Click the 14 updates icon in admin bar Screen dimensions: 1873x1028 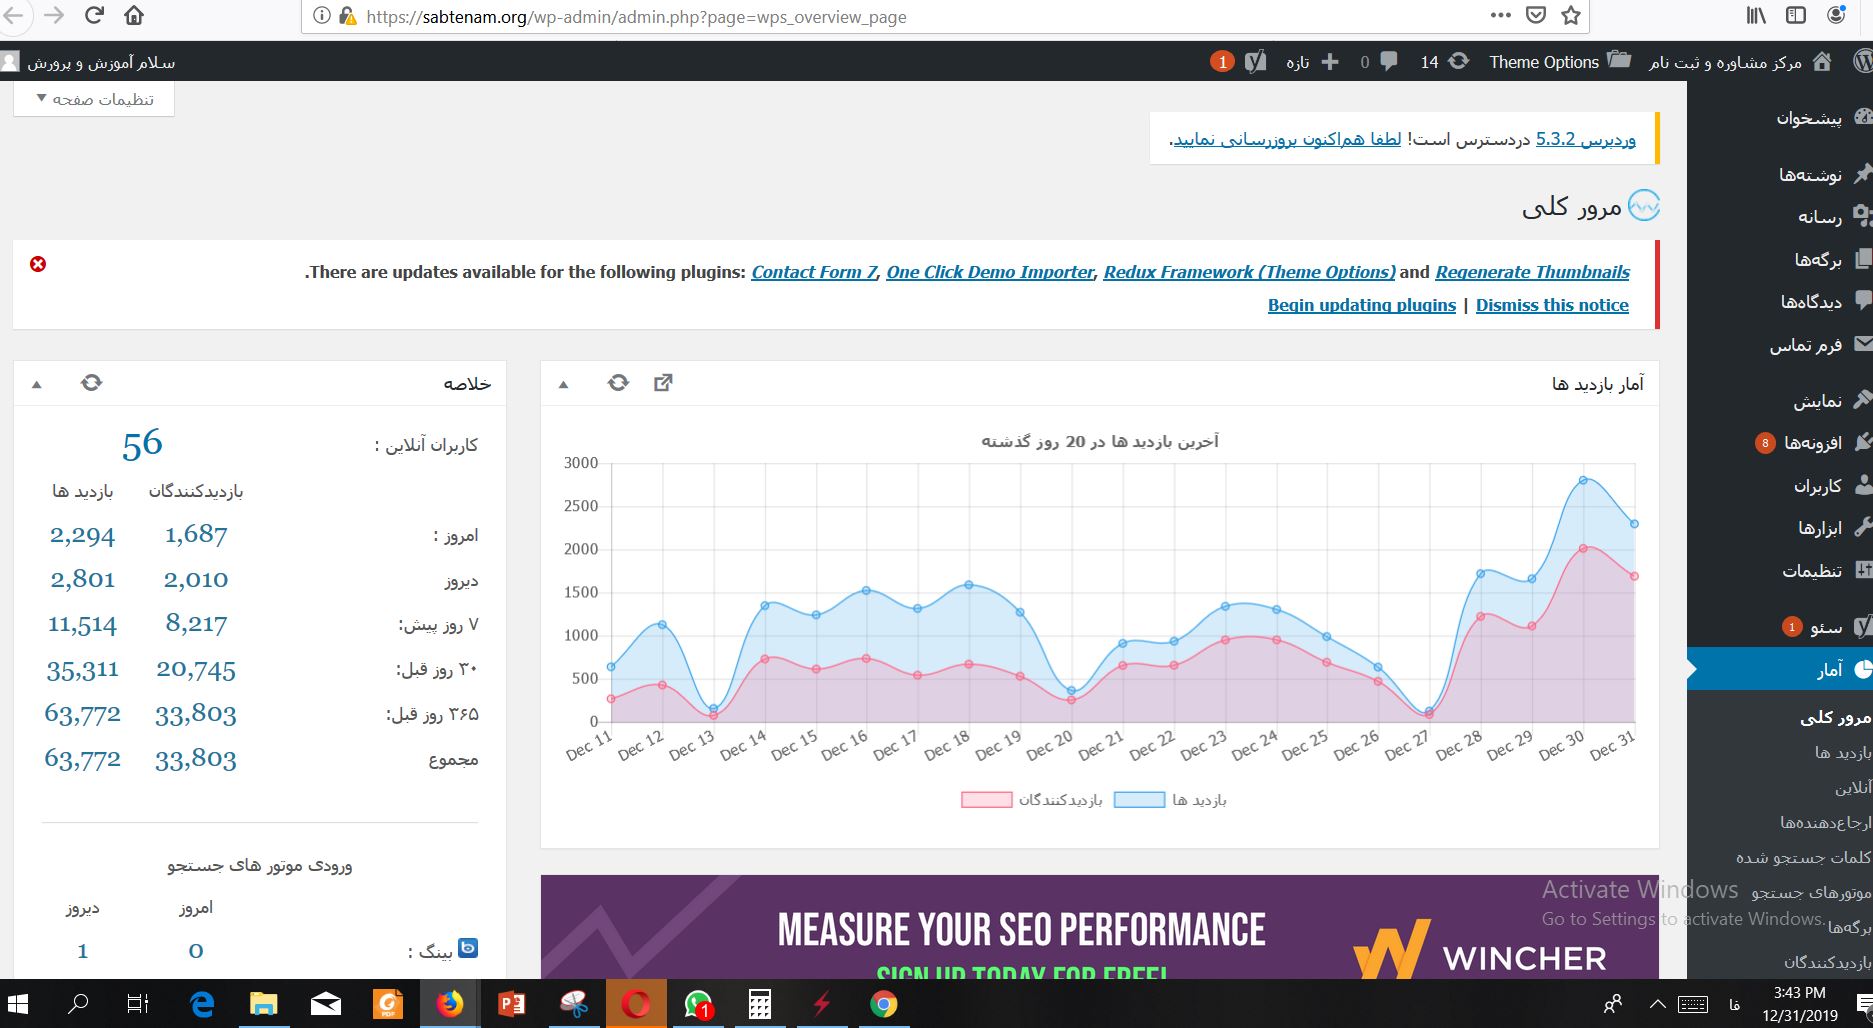tap(1444, 62)
